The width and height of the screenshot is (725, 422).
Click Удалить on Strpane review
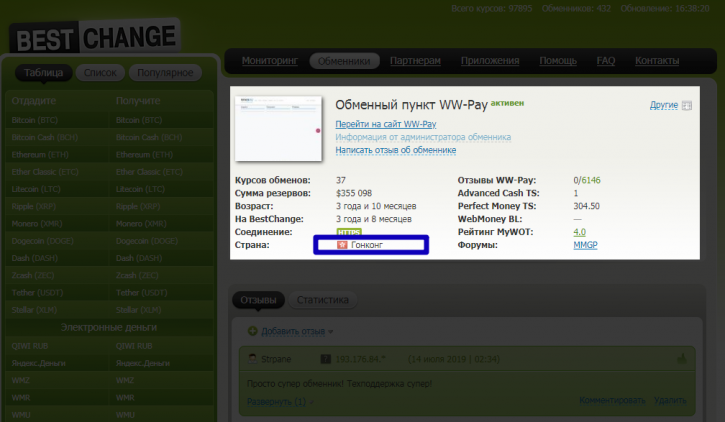(670, 400)
